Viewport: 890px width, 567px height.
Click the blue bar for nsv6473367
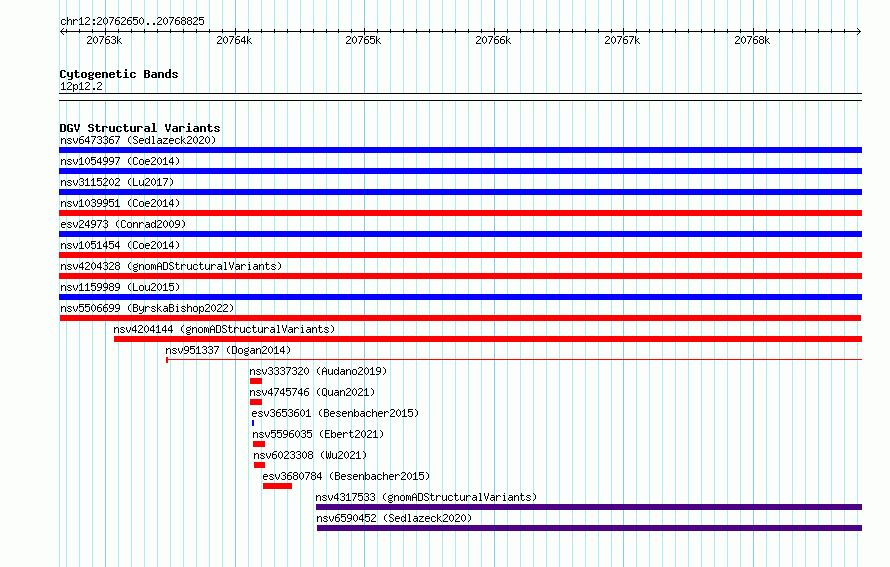tap(460, 150)
